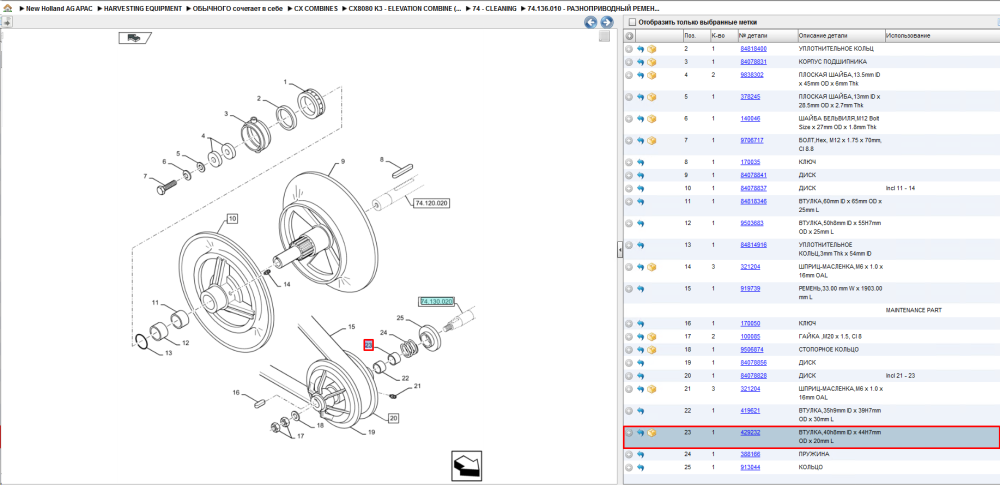Open part number link 9838302
Image resolution: width=1000 pixels, height=485 pixels.
point(751,75)
